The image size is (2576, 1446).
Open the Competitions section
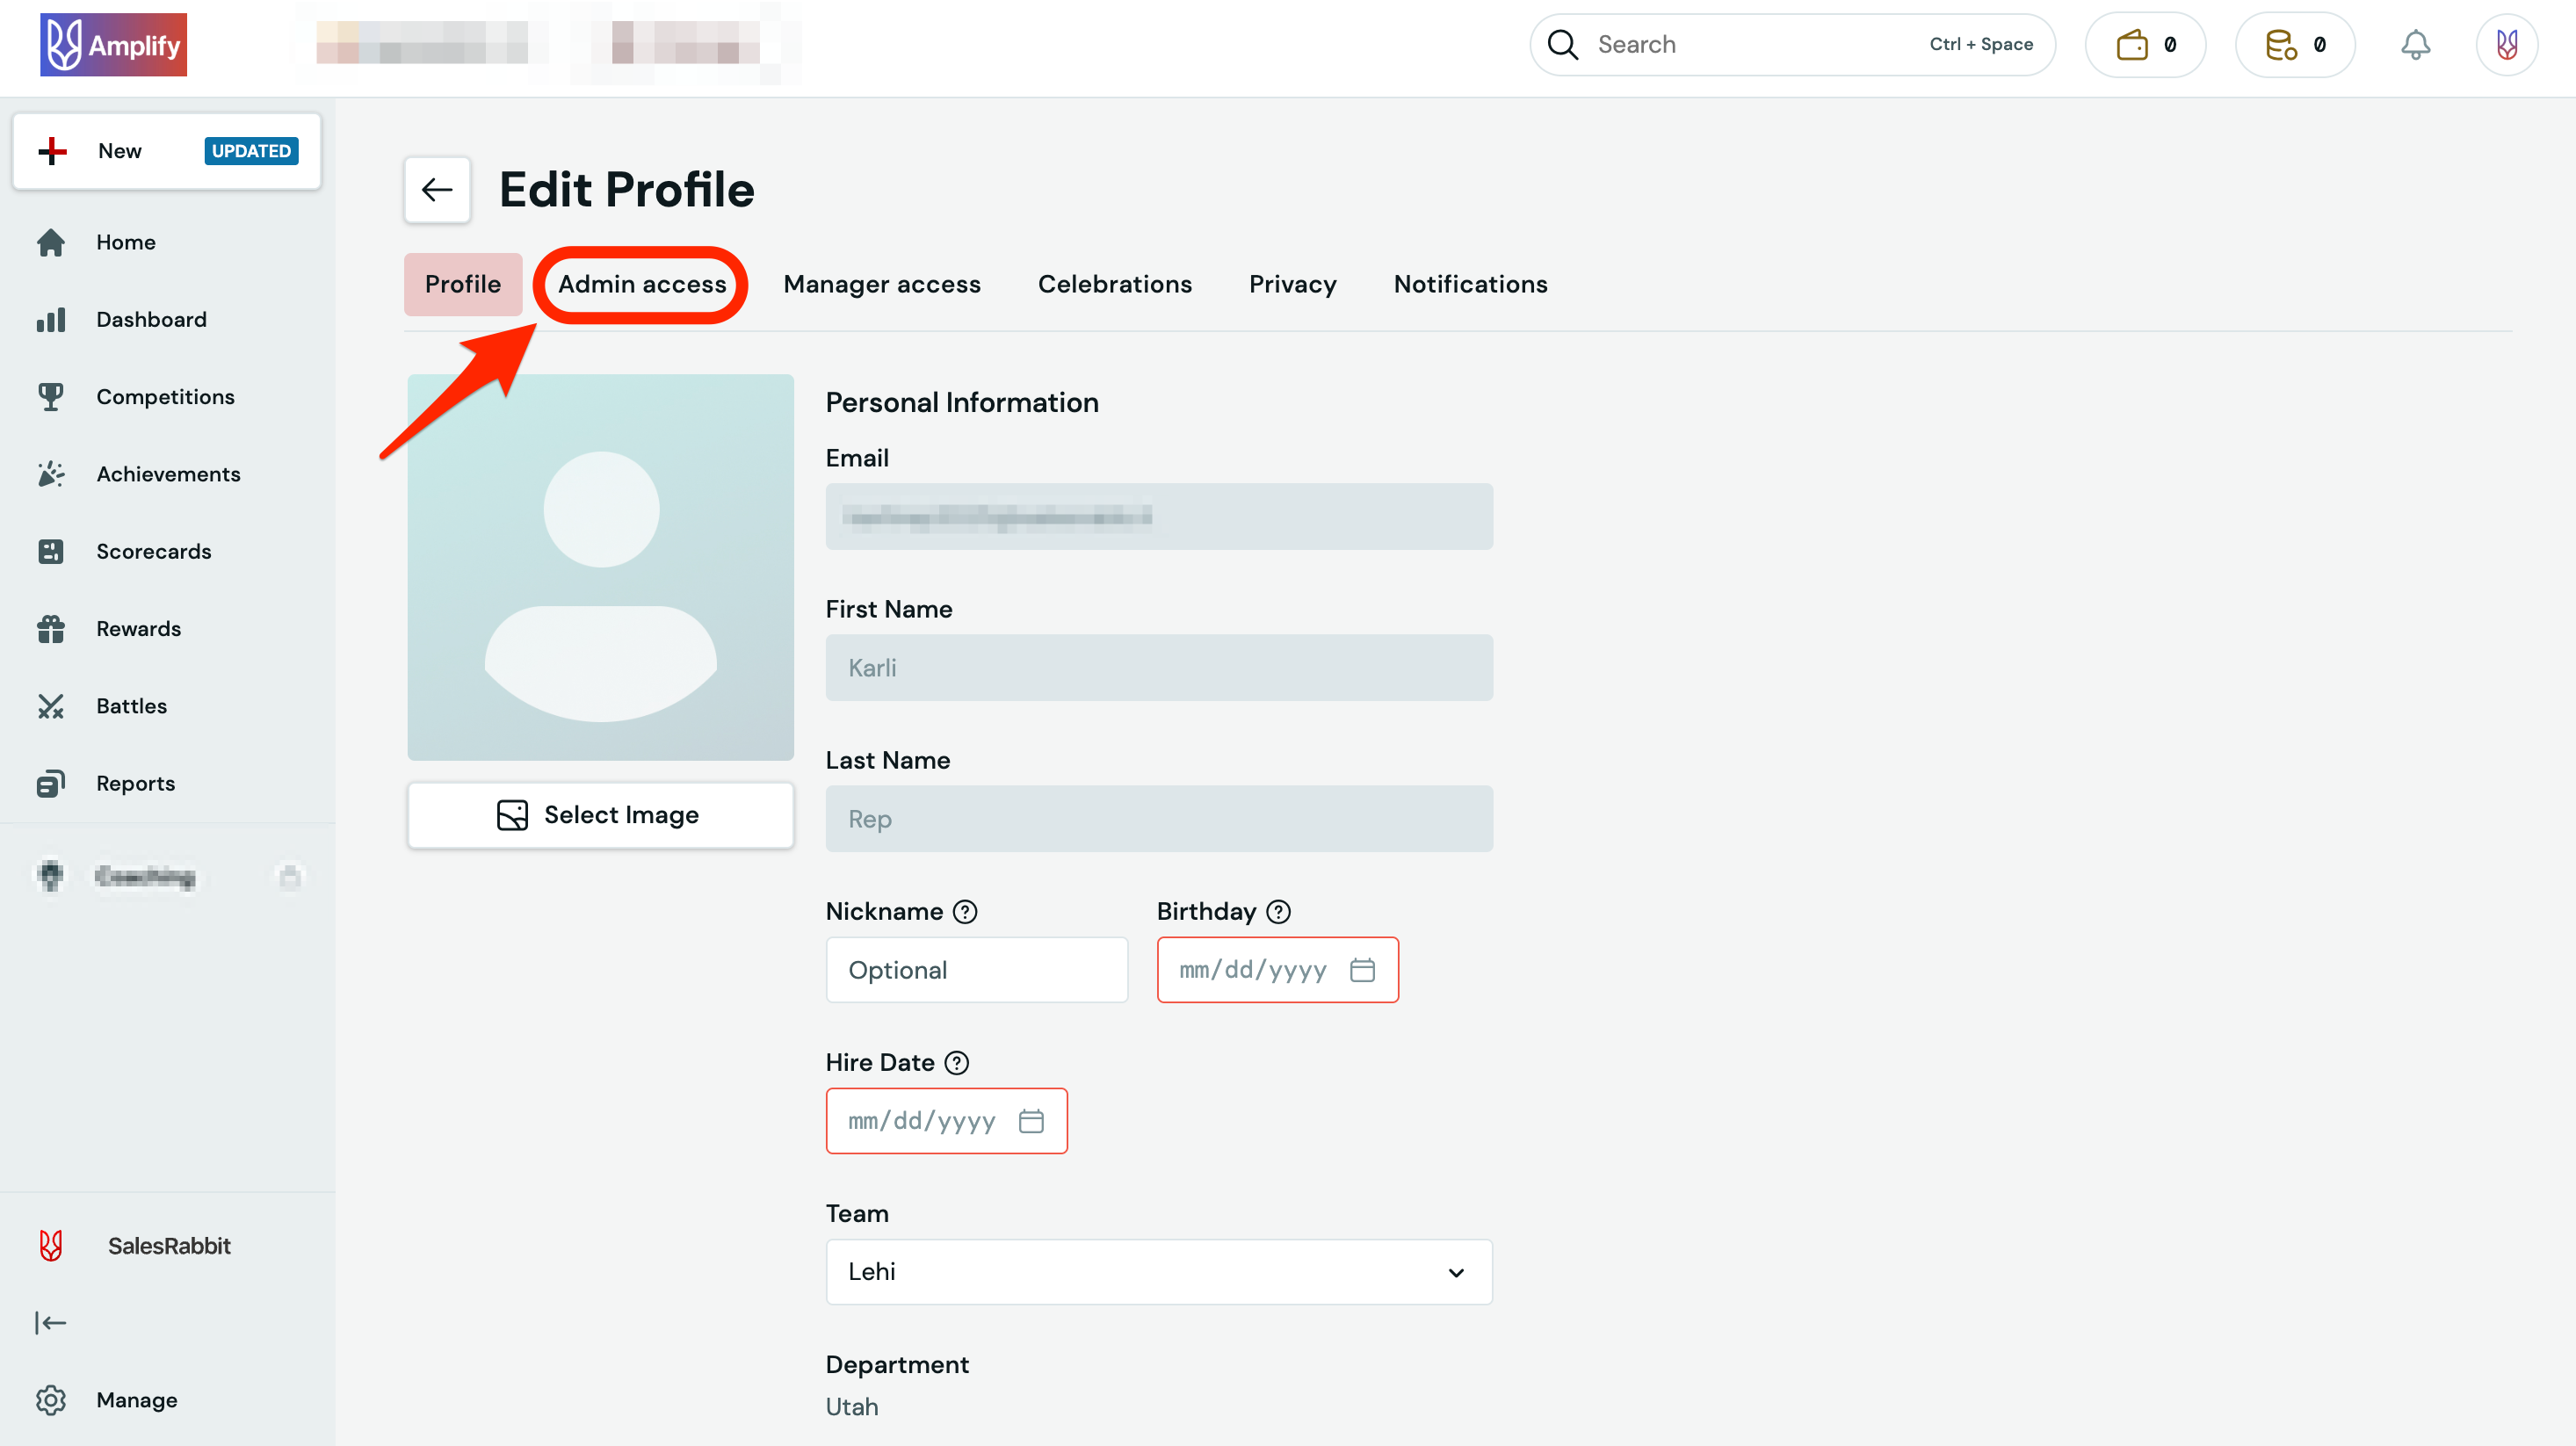click(x=165, y=396)
